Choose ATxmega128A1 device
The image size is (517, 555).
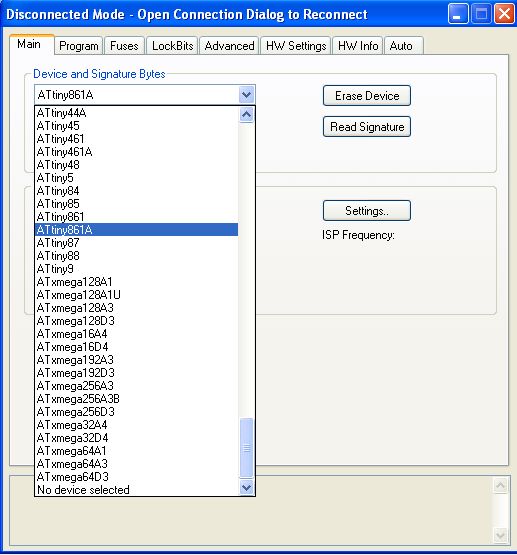click(137, 282)
